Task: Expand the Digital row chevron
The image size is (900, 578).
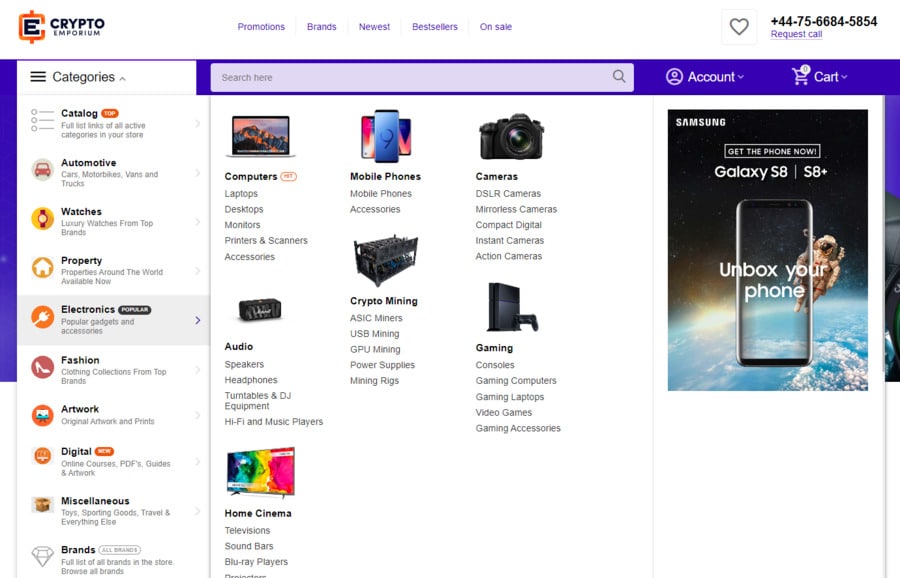Action: pos(197,461)
